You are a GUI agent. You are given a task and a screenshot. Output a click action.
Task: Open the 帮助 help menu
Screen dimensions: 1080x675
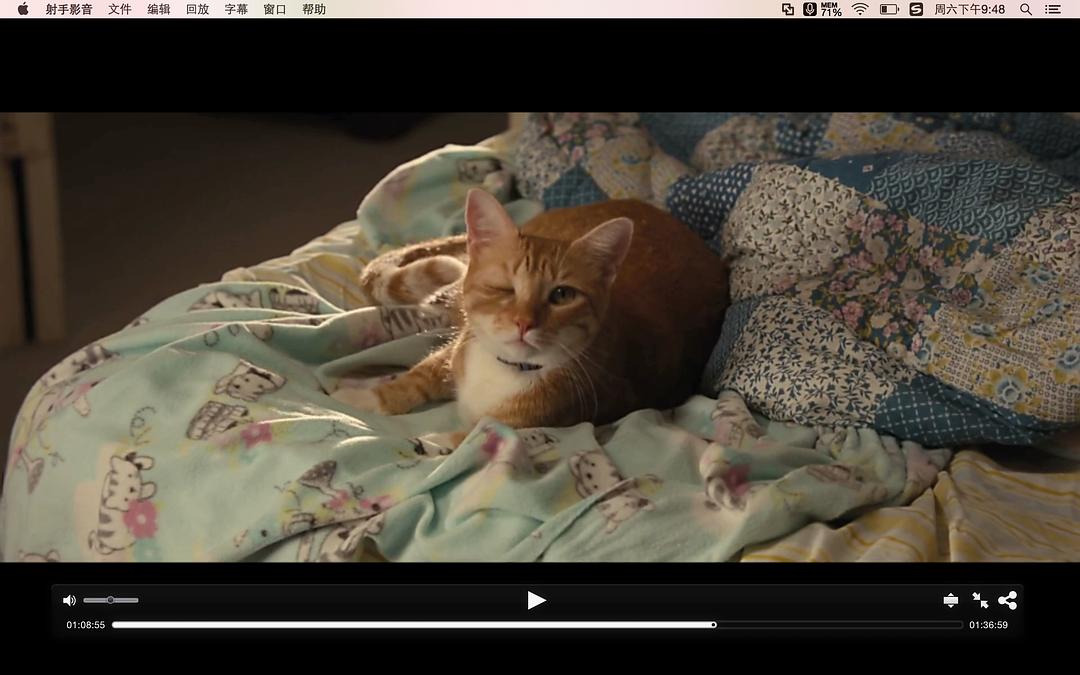(314, 9)
